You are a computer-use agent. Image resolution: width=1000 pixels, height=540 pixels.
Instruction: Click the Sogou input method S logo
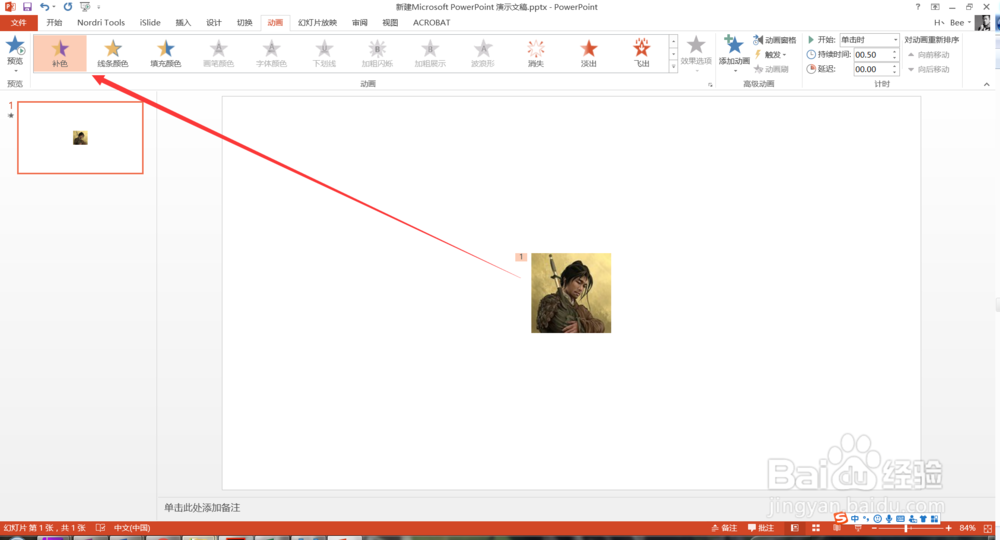(x=841, y=518)
